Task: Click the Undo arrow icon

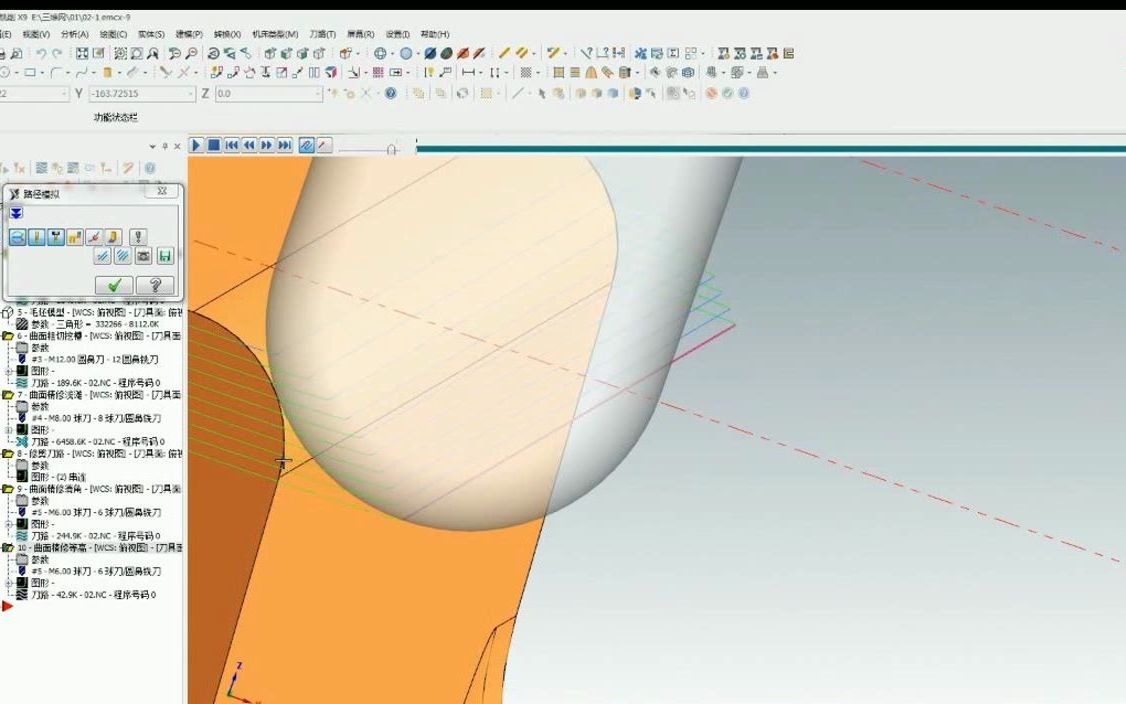Action: point(41,53)
